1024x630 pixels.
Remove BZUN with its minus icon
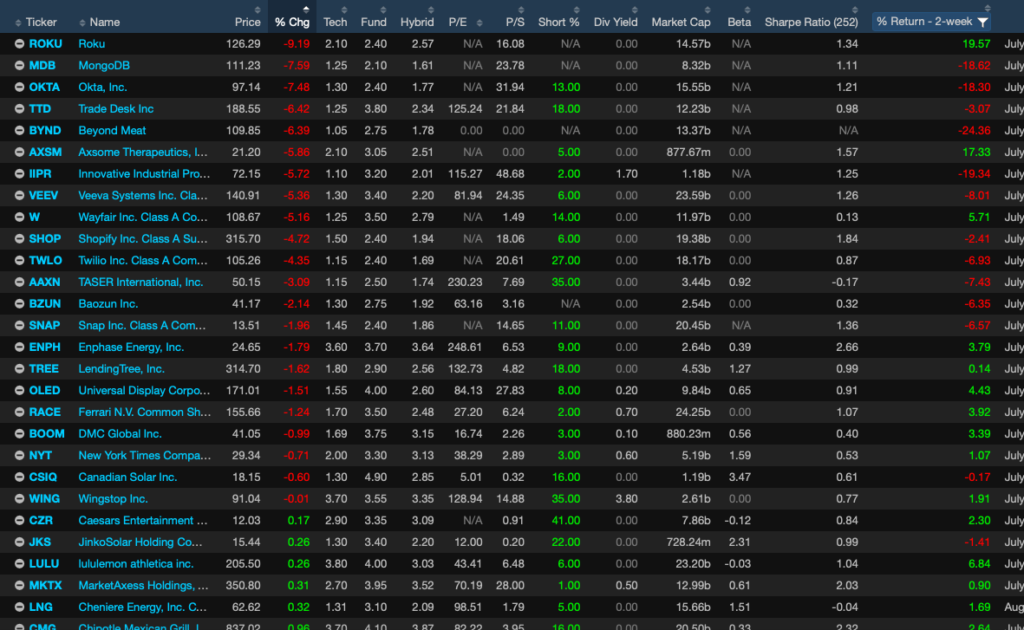click(x=20, y=304)
